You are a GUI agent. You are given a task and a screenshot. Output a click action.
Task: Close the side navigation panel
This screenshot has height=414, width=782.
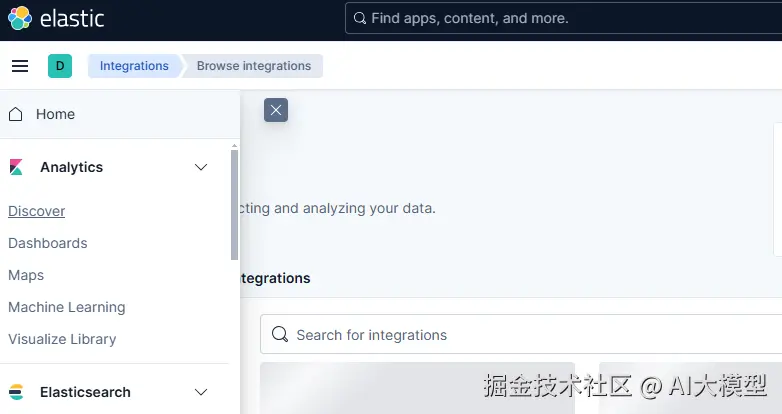276,110
